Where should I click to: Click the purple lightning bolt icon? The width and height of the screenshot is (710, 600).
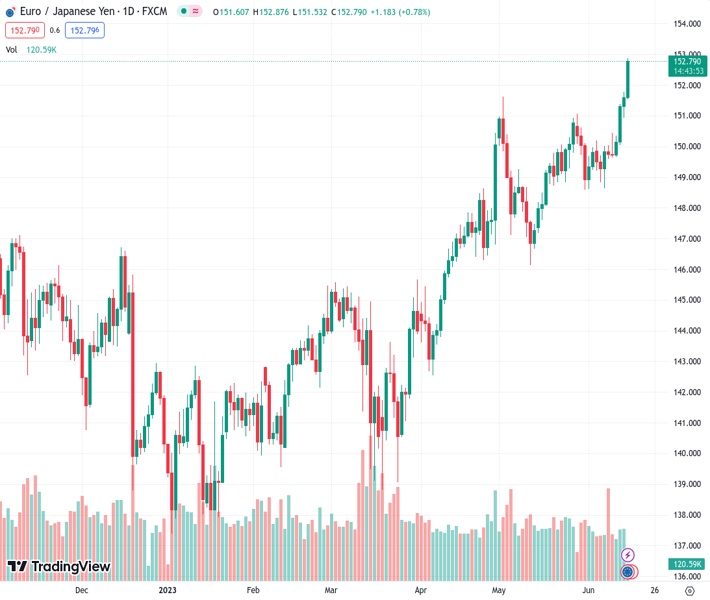click(628, 554)
